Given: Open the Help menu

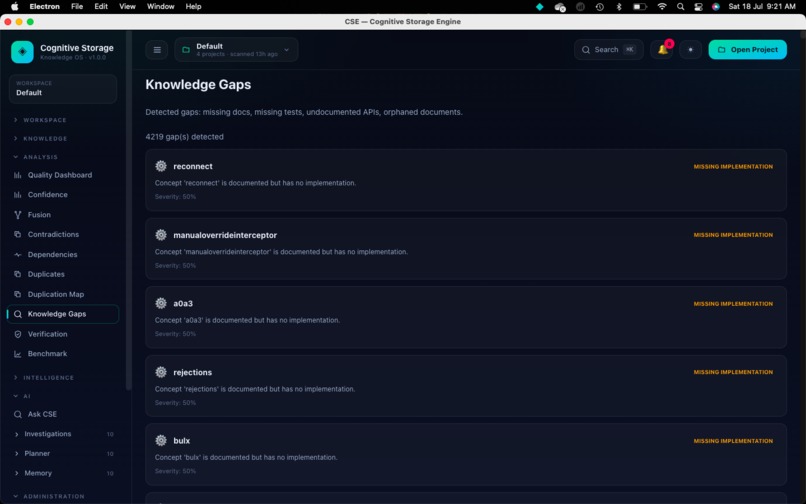Looking at the screenshot, I should [193, 7].
